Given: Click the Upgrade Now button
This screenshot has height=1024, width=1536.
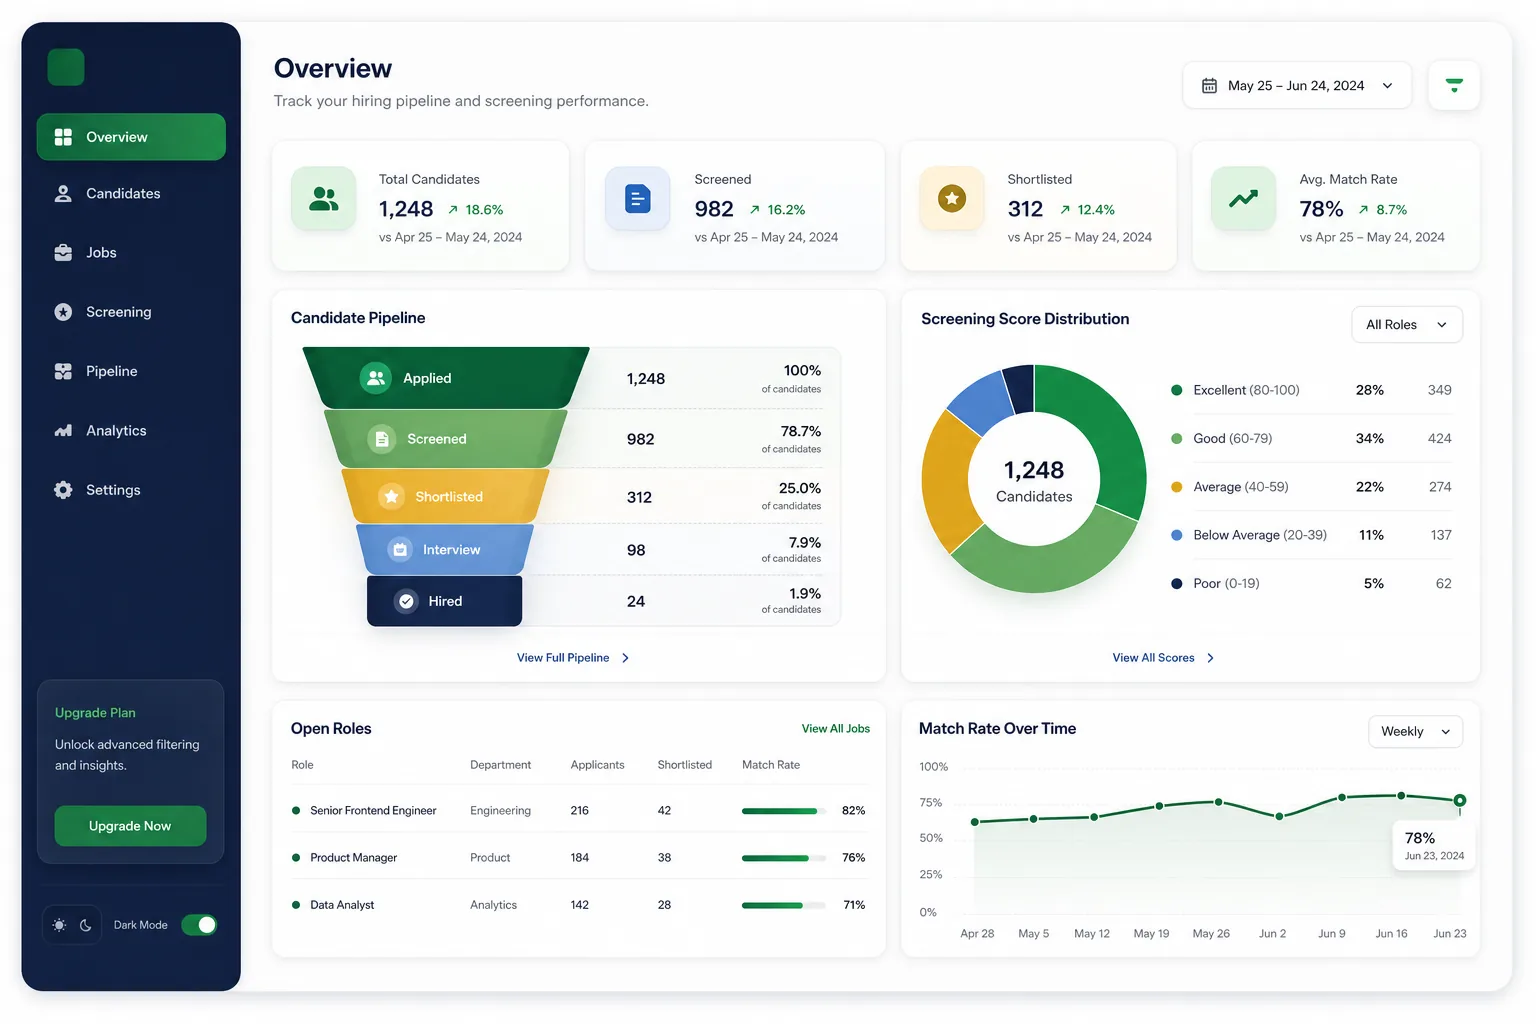Looking at the screenshot, I should point(130,826).
